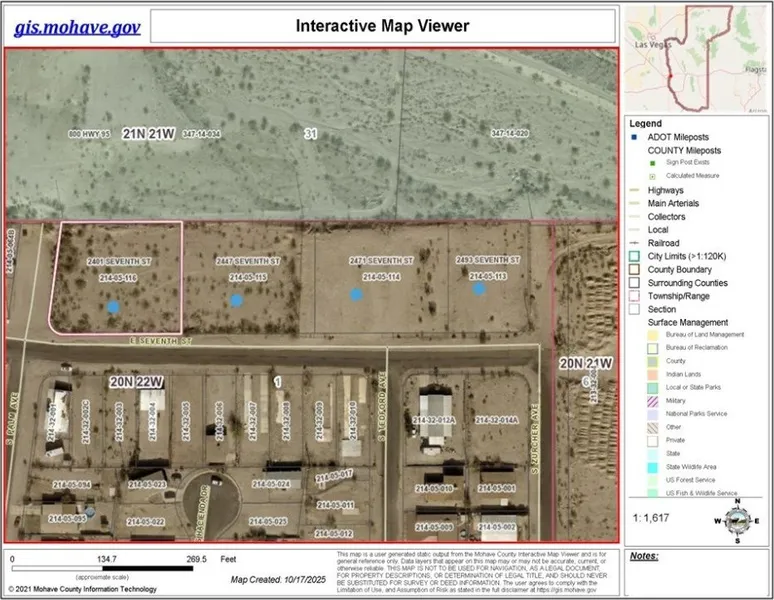
Task: Click the Interactive Map Viewer title
Action: tap(383, 25)
